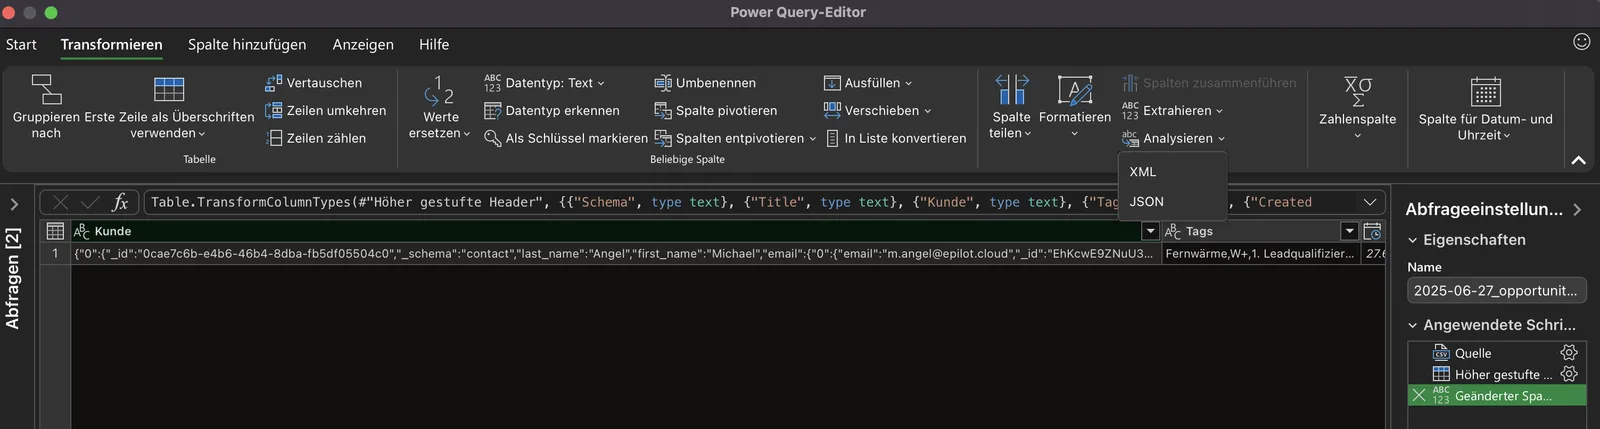1600x429 pixels.
Task: Click In Liste konvertieren
Action: pos(895,138)
